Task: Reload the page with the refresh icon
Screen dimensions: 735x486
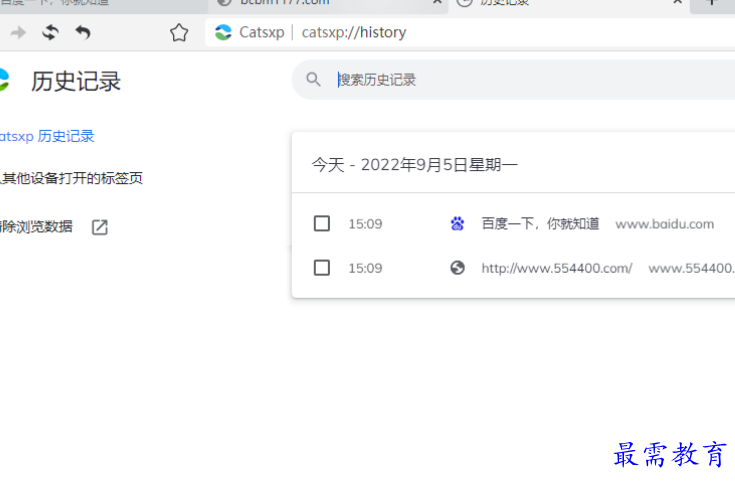Action: click(50, 32)
